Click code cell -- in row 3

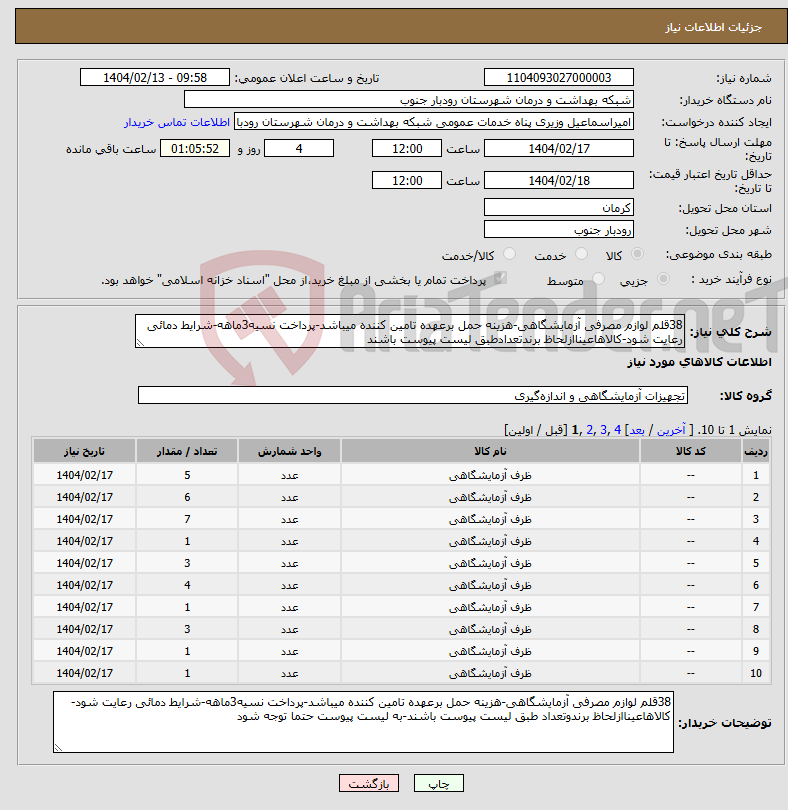pos(691,519)
